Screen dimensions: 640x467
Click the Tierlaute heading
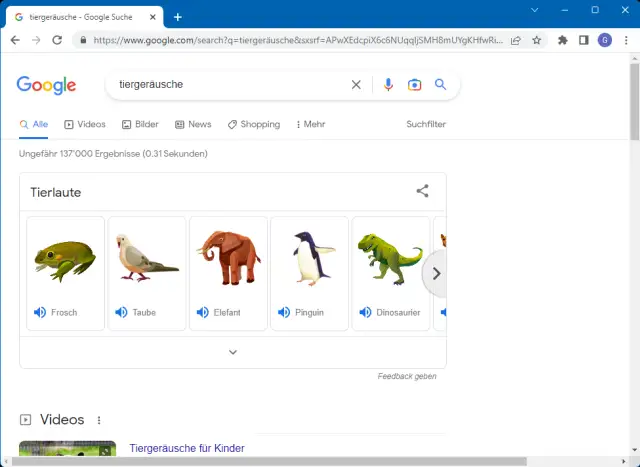point(56,192)
